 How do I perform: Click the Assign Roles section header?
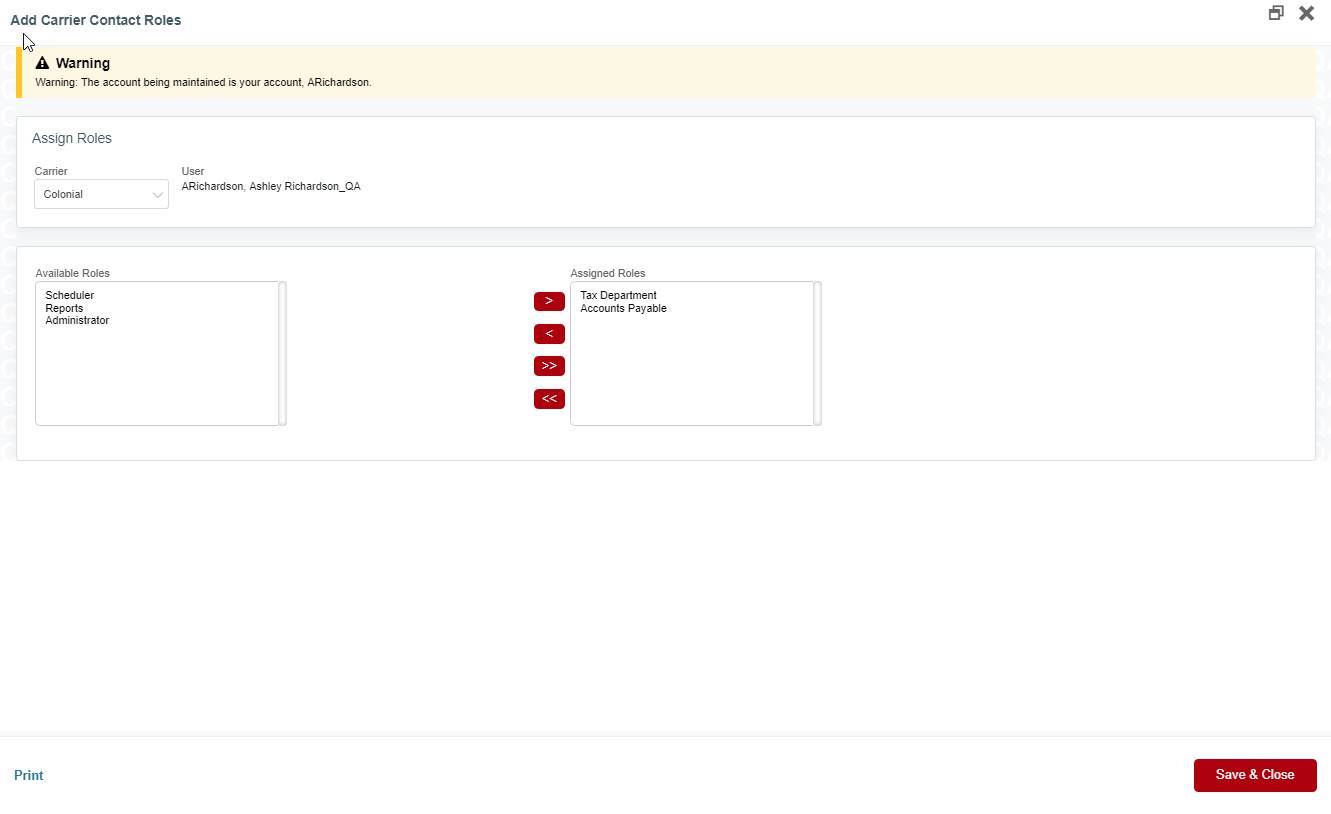coord(71,138)
